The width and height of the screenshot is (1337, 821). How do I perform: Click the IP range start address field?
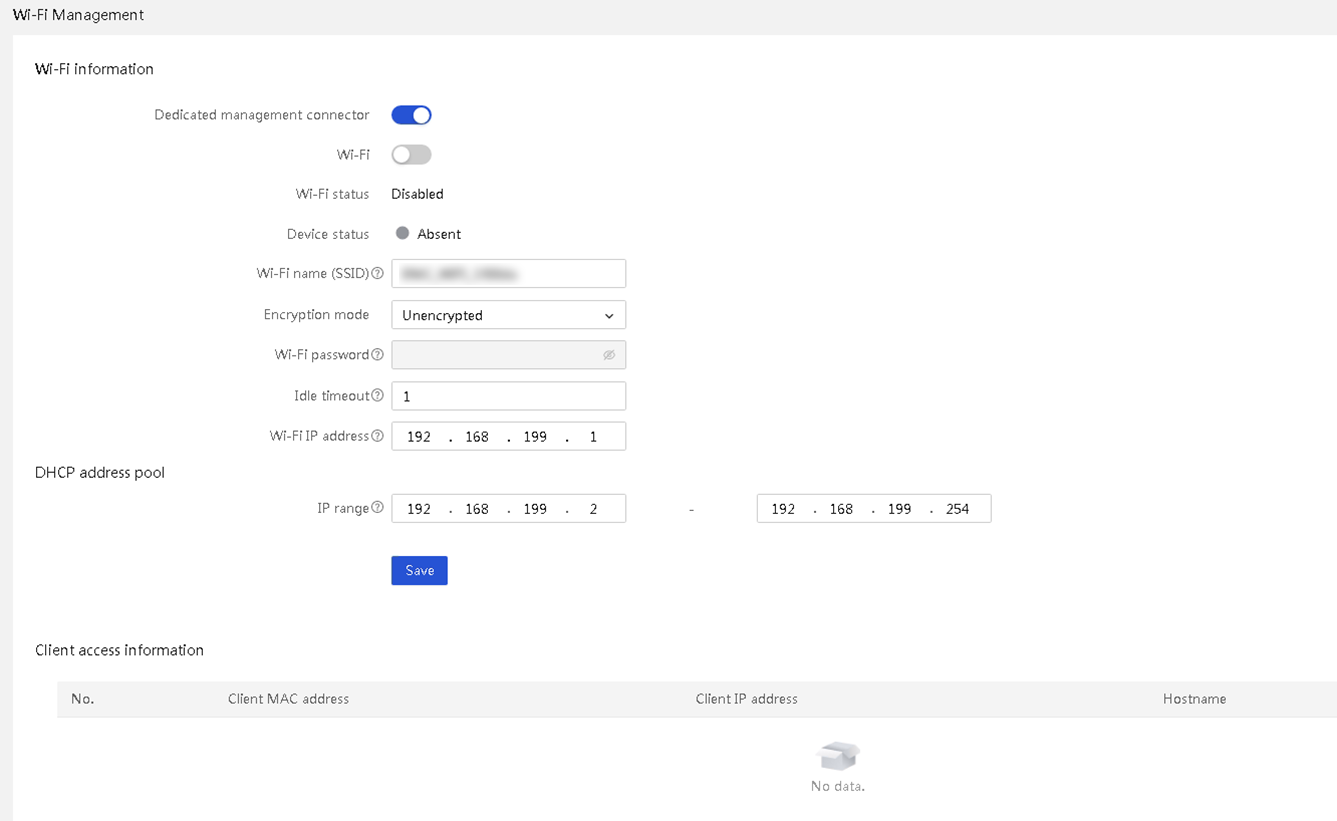508,509
